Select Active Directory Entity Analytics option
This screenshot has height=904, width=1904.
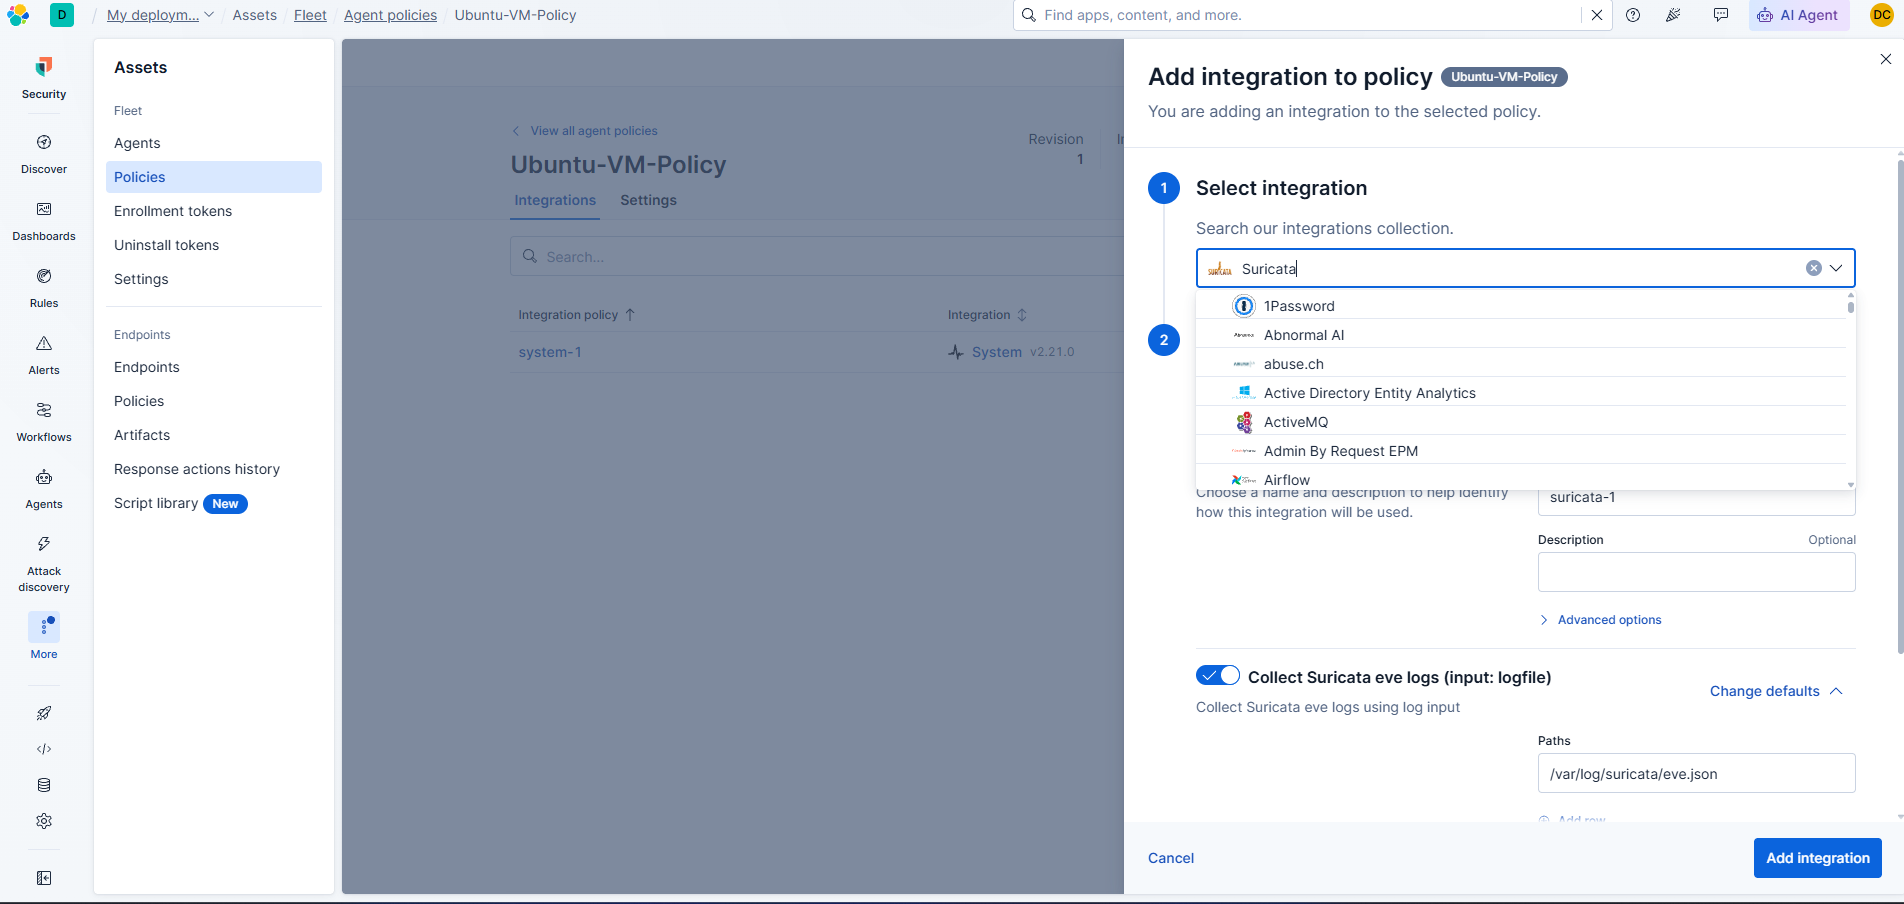(x=1521, y=393)
